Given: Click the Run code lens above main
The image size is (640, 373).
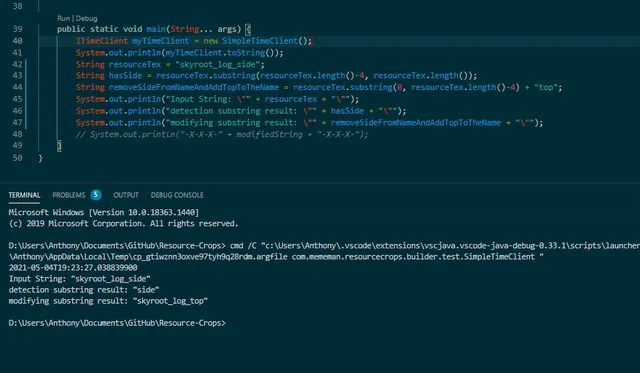Looking at the screenshot, I should (x=63, y=18).
